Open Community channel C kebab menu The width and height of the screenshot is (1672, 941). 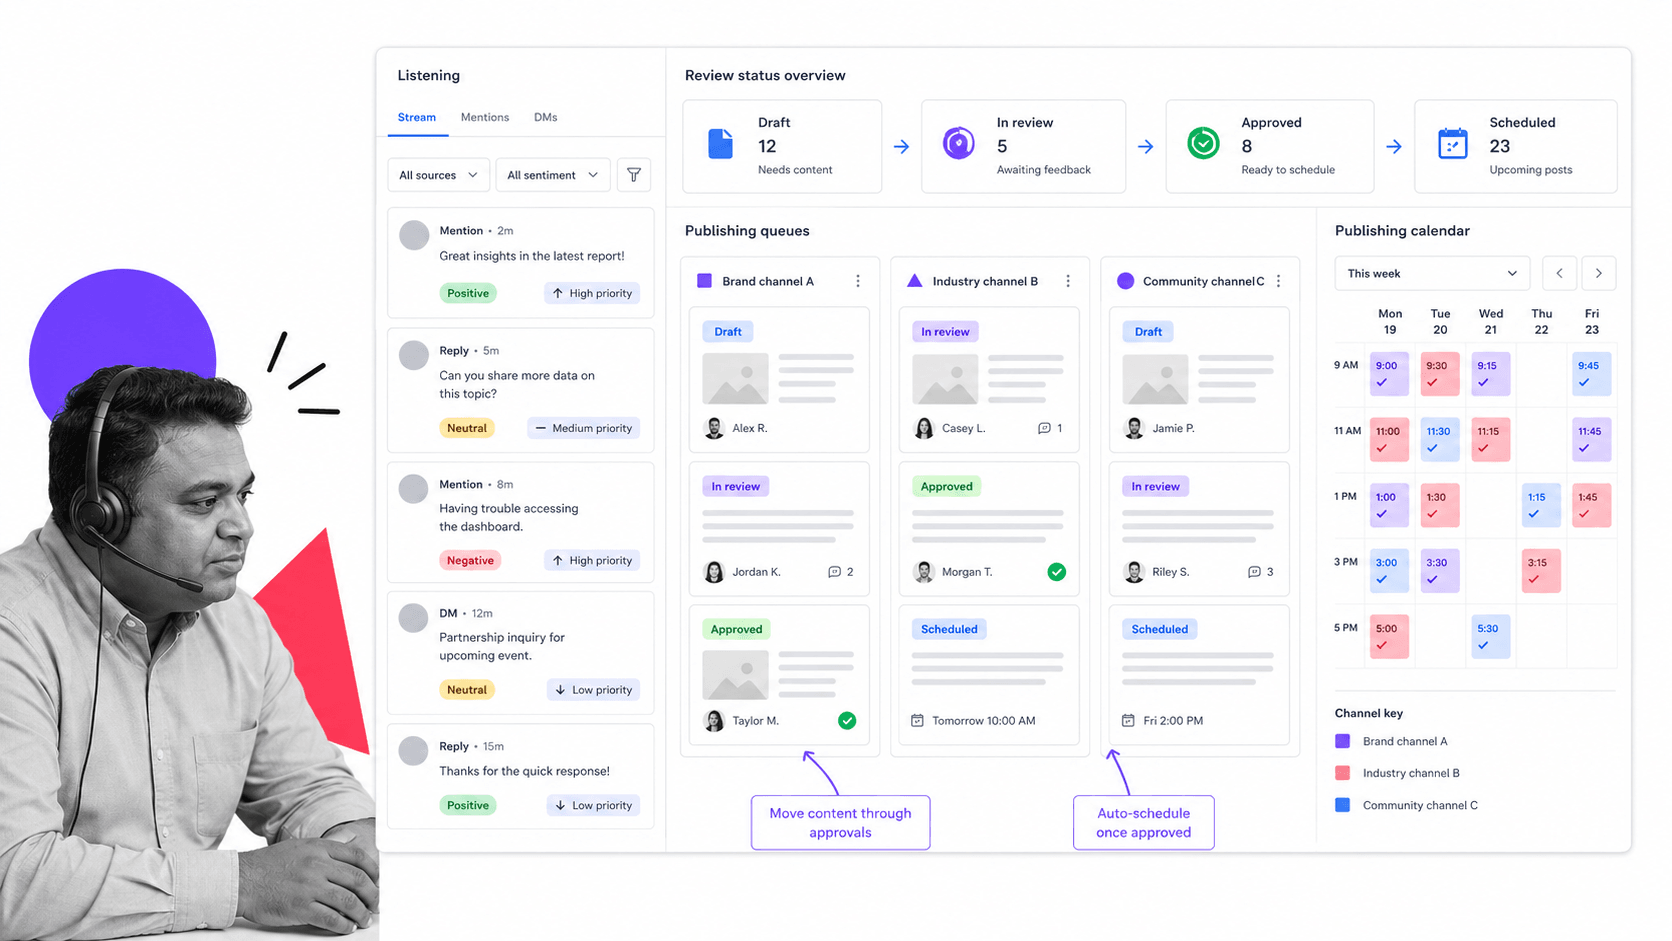click(x=1278, y=281)
